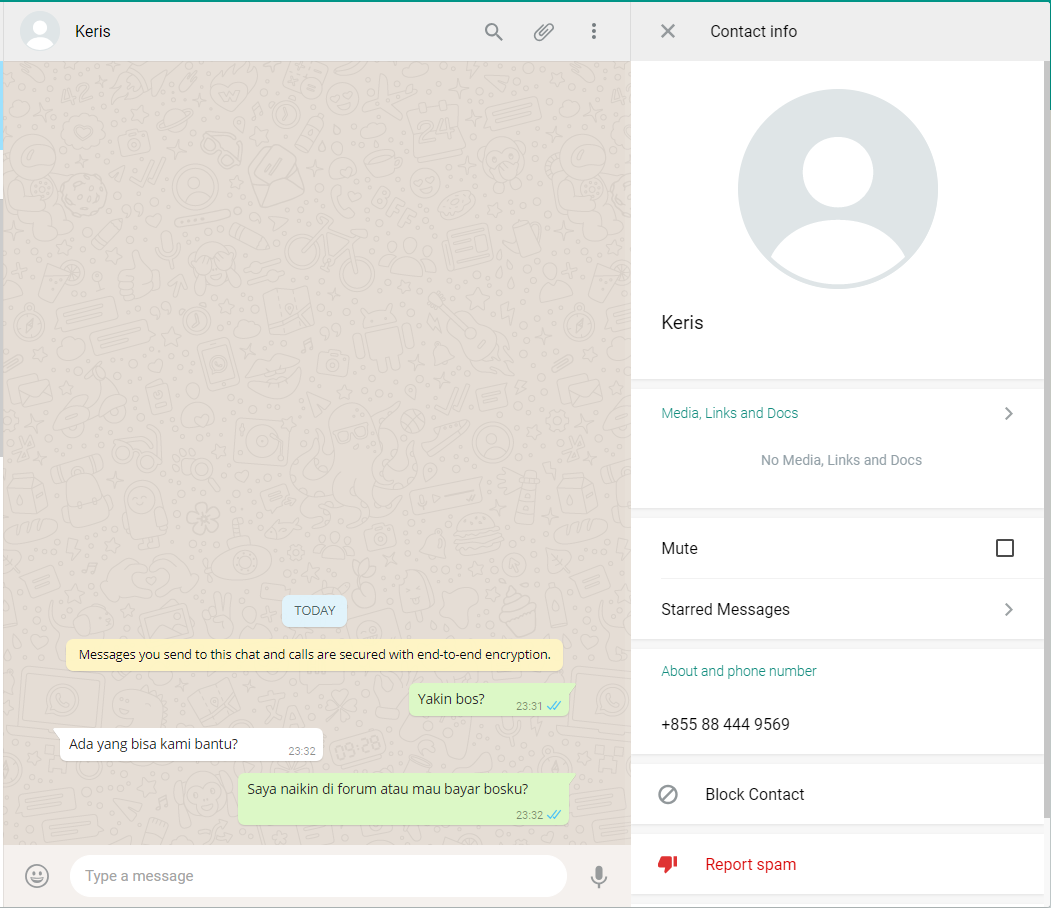Click the Block Contact icon

[x=668, y=794]
